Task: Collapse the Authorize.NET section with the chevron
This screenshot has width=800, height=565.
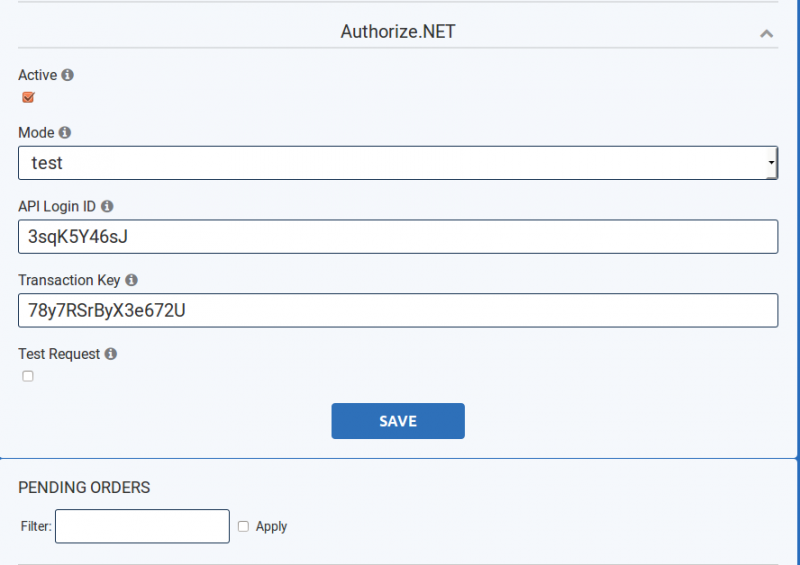Action: (766, 34)
